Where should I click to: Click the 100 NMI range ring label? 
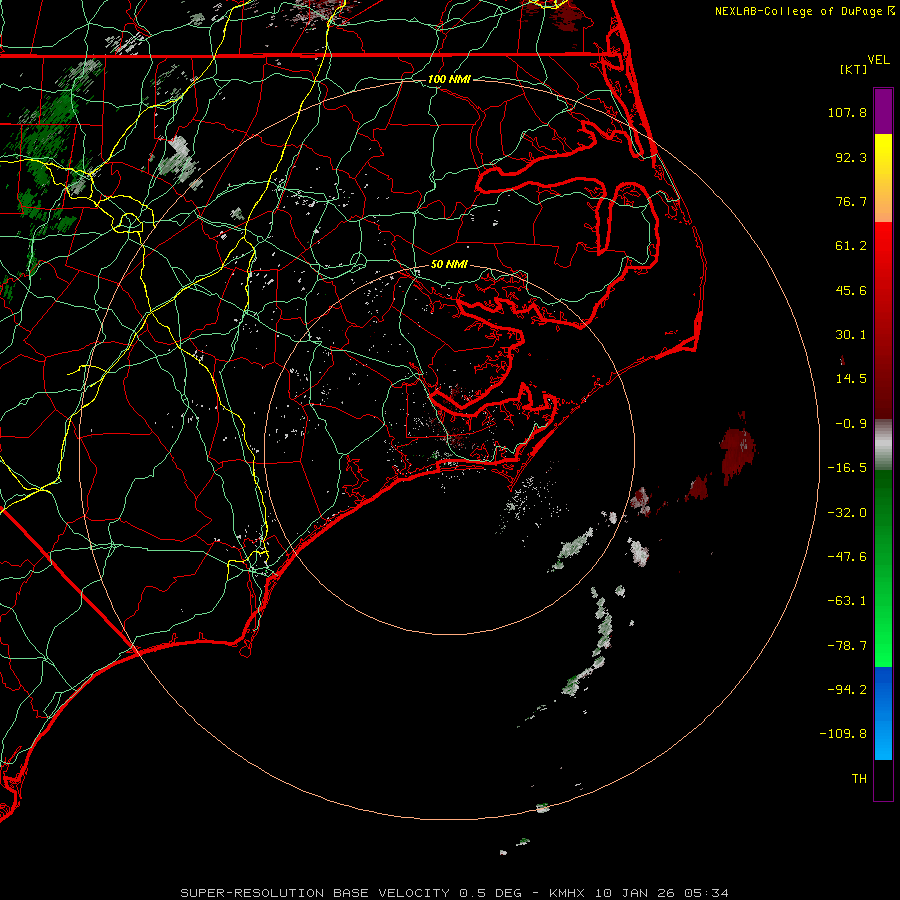[449, 79]
